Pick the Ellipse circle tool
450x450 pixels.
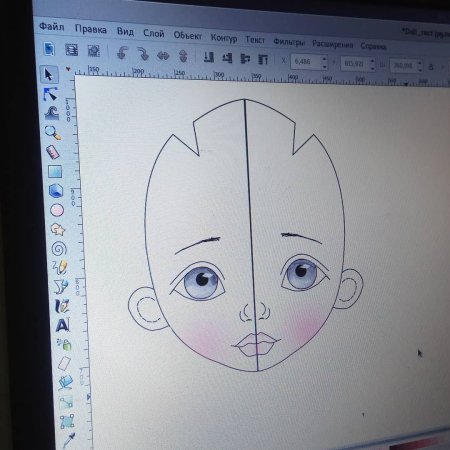click(57, 210)
